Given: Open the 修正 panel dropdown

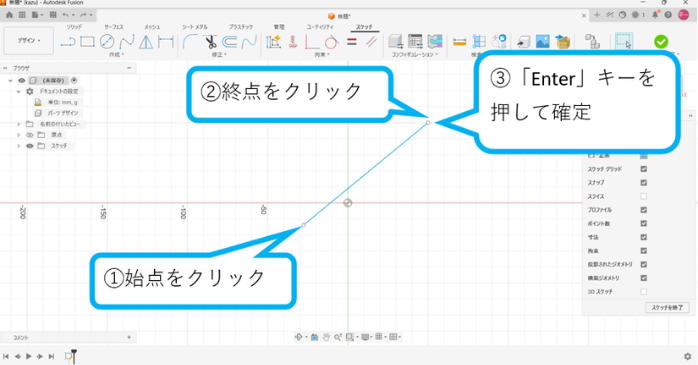Looking at the screenshot, I should coord(219,55).
